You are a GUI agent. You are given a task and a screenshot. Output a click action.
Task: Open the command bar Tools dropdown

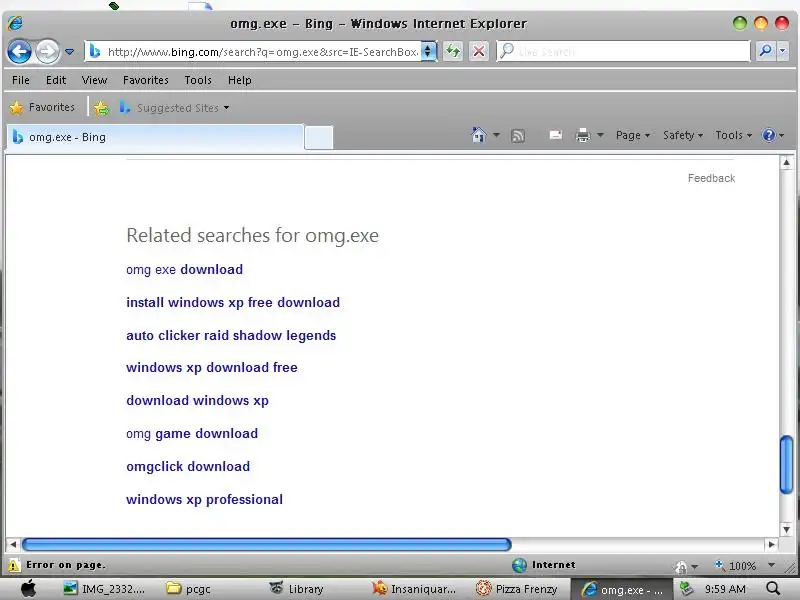coord(733,135)
